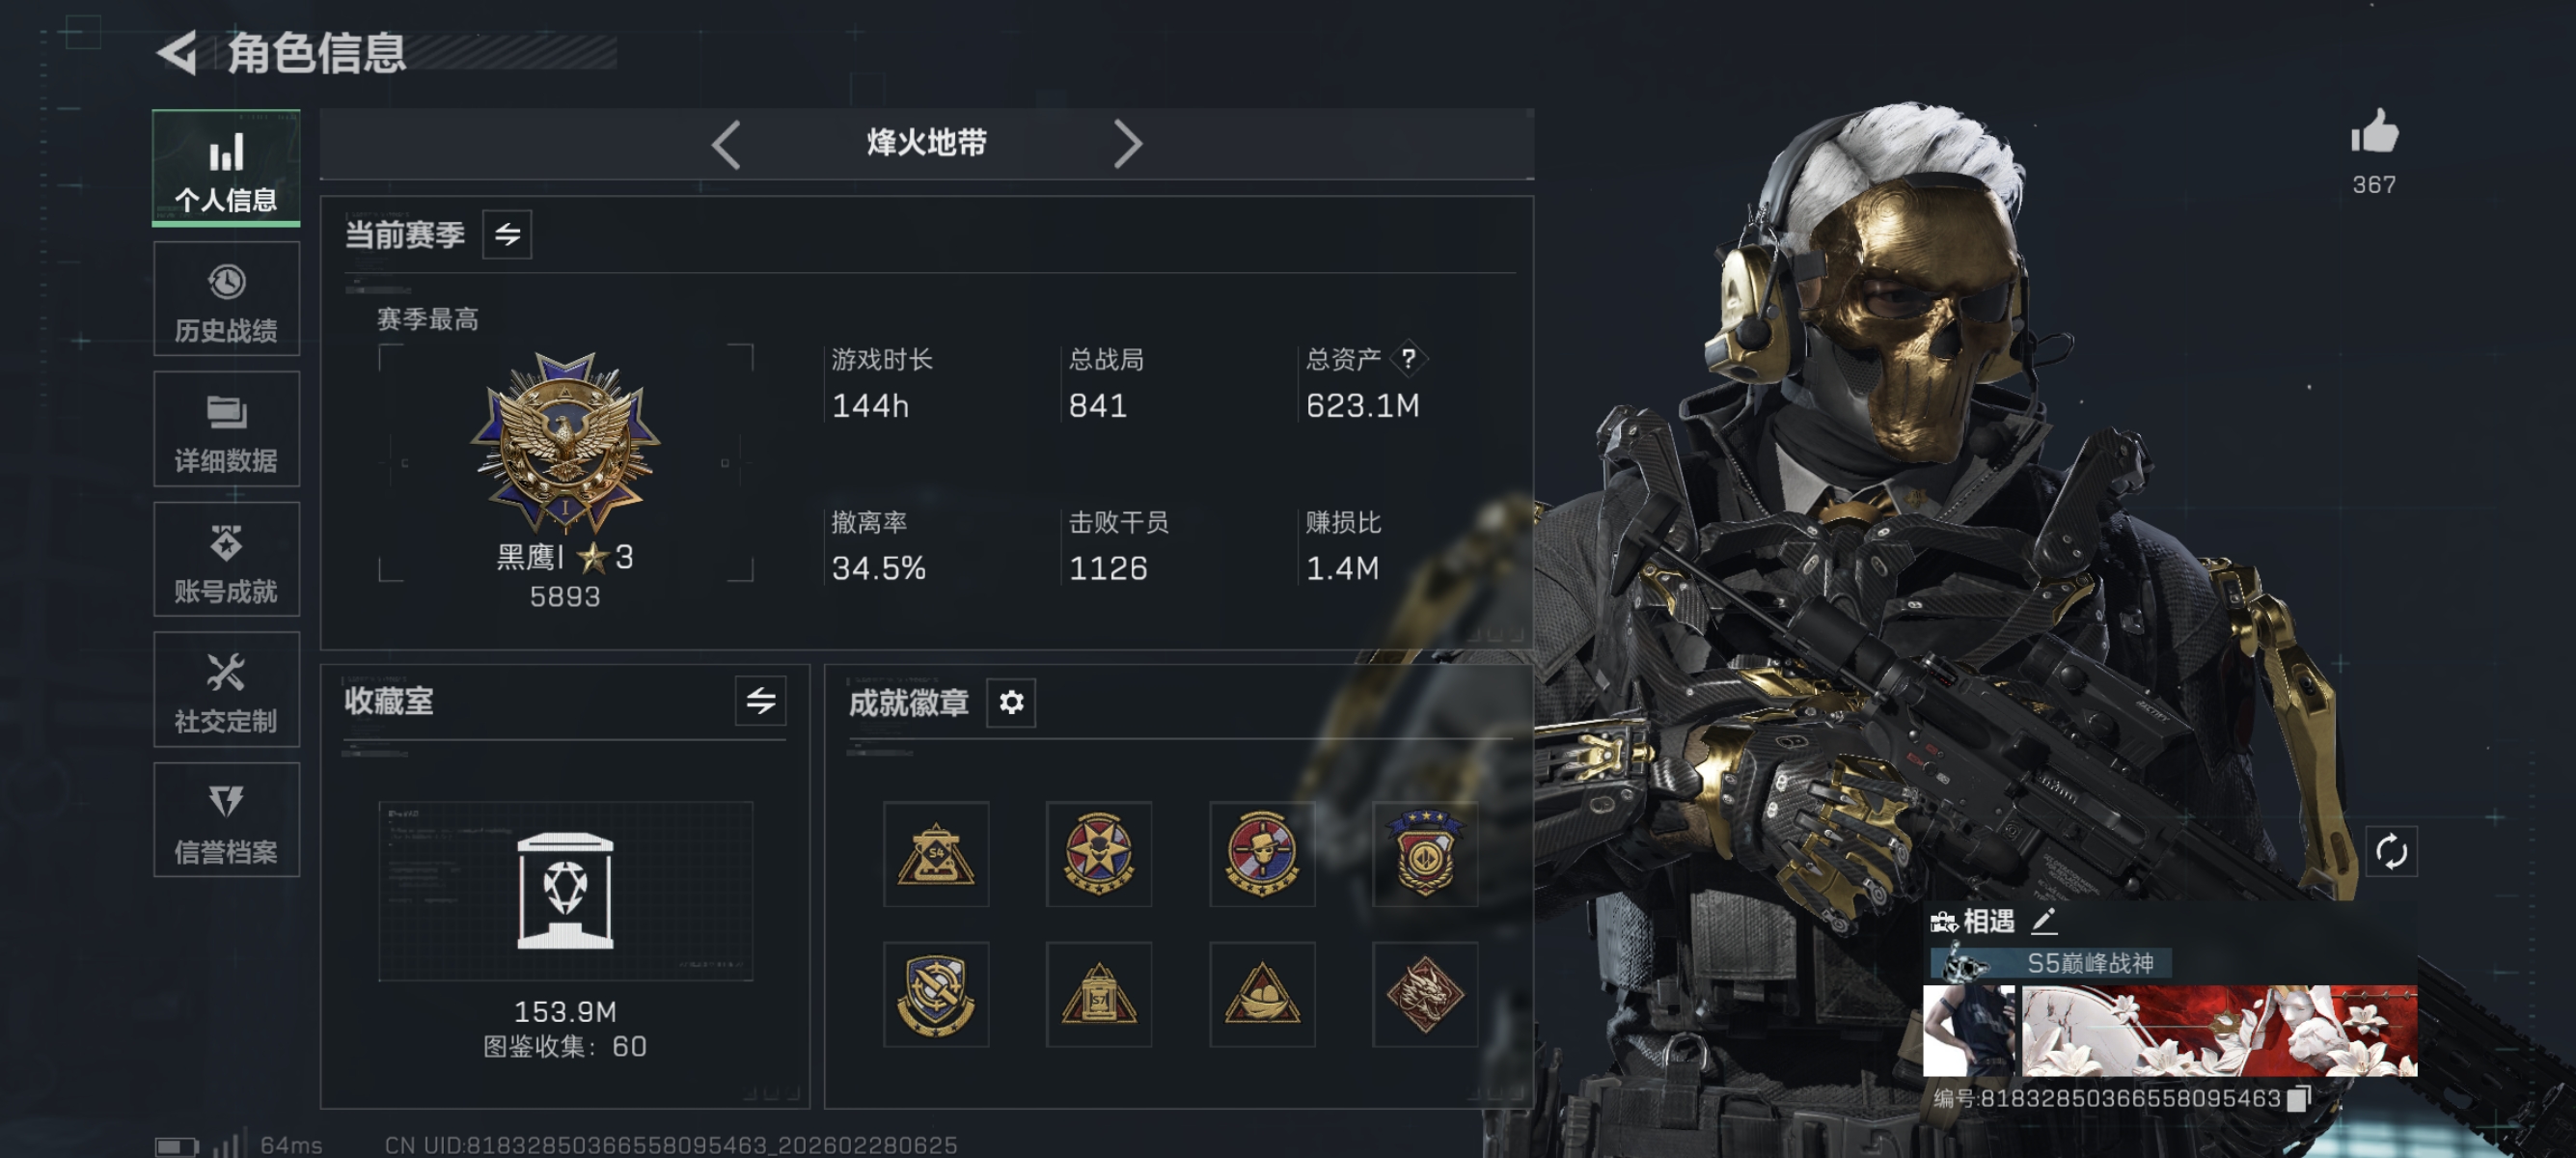Image resolution: width=2576 pixels, height=1158 pixels.
Task: Click the back arrow beside 角色信息
Action: click(x=178, y=53)
